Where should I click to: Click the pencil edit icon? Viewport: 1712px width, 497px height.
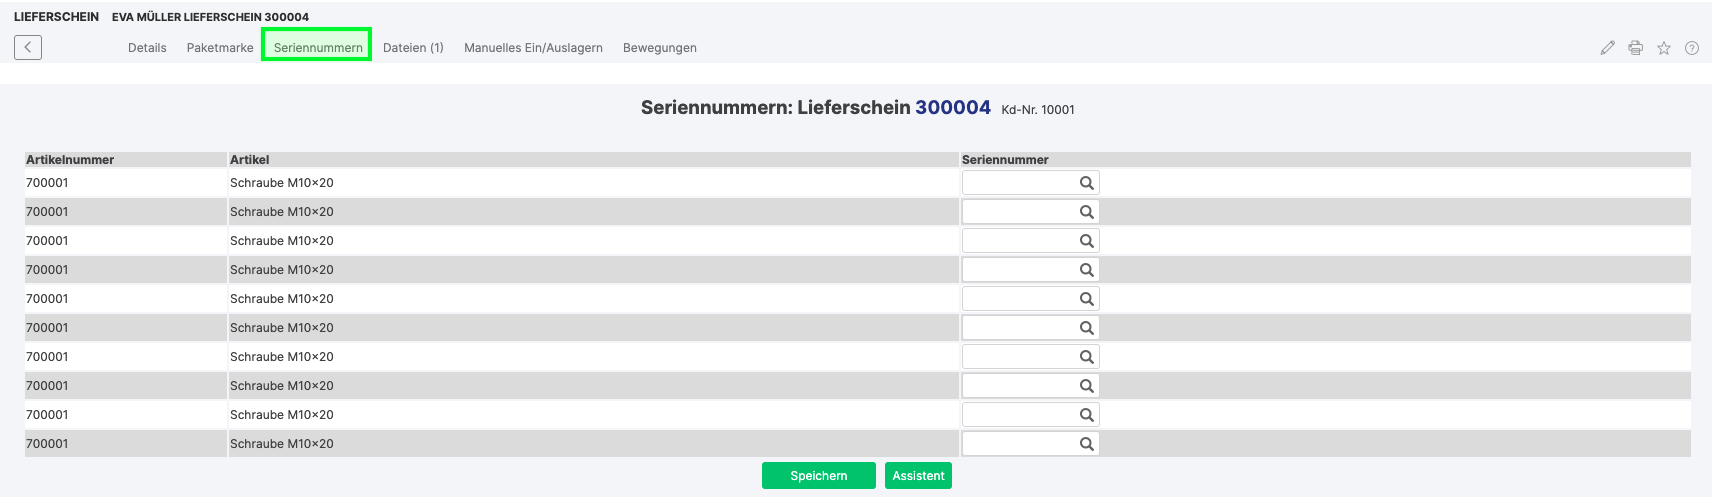pyautogui.click(x=1607, y=48)
